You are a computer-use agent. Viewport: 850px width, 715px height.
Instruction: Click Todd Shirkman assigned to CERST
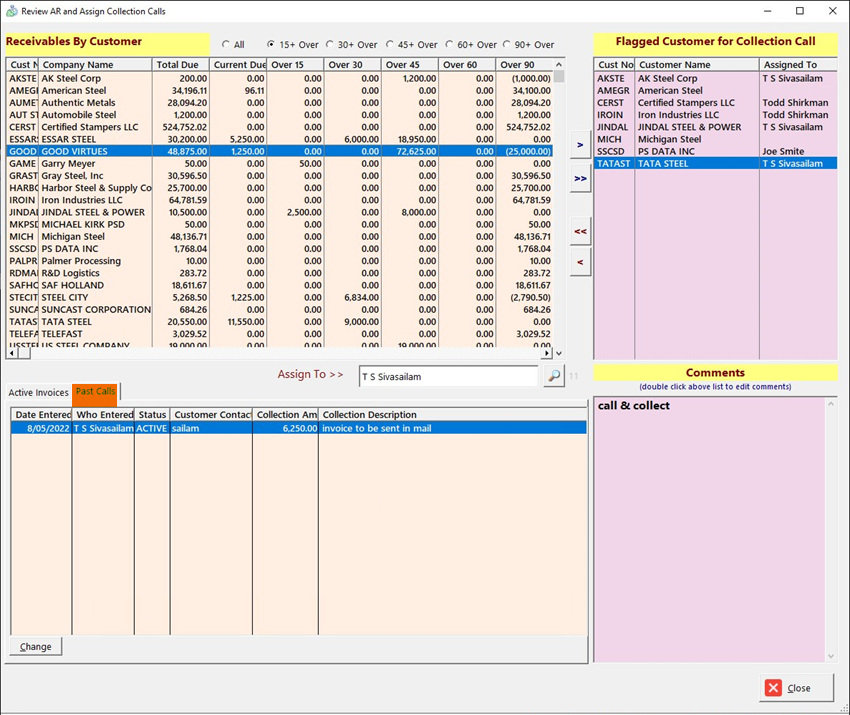795,103
